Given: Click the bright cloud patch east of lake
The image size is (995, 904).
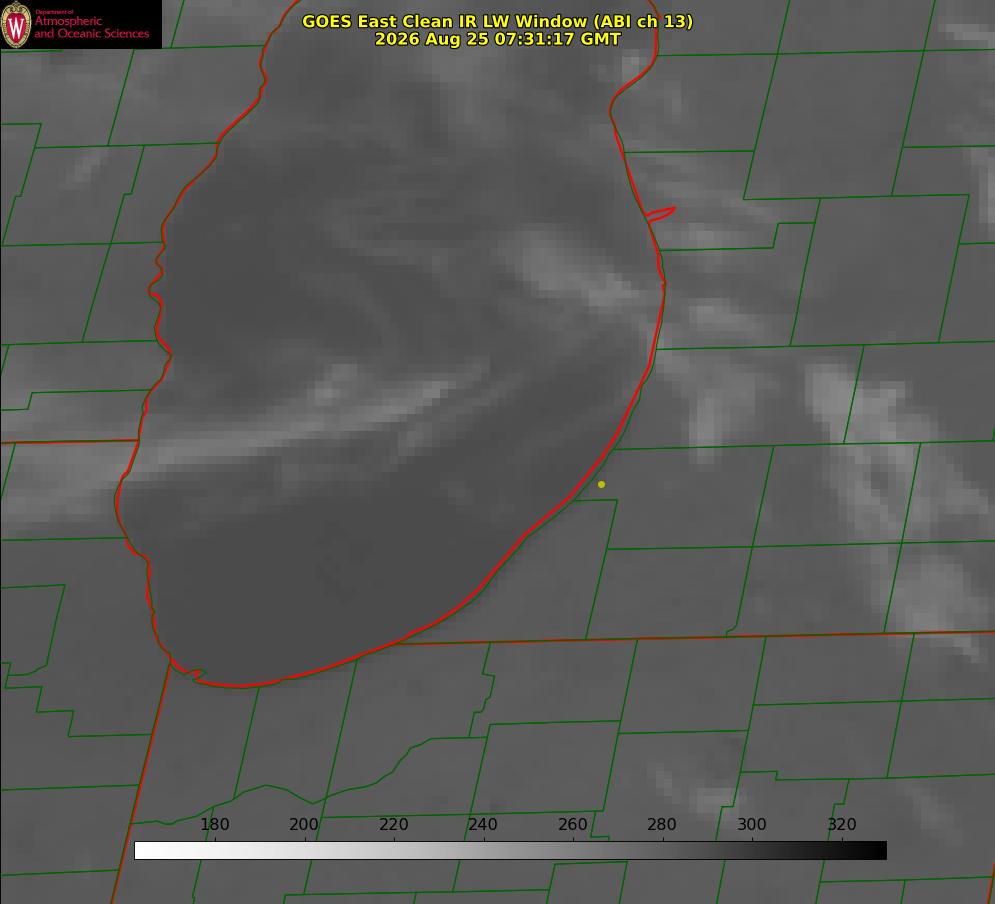Looking at the screenshot, I should click(x=831, y=393).
